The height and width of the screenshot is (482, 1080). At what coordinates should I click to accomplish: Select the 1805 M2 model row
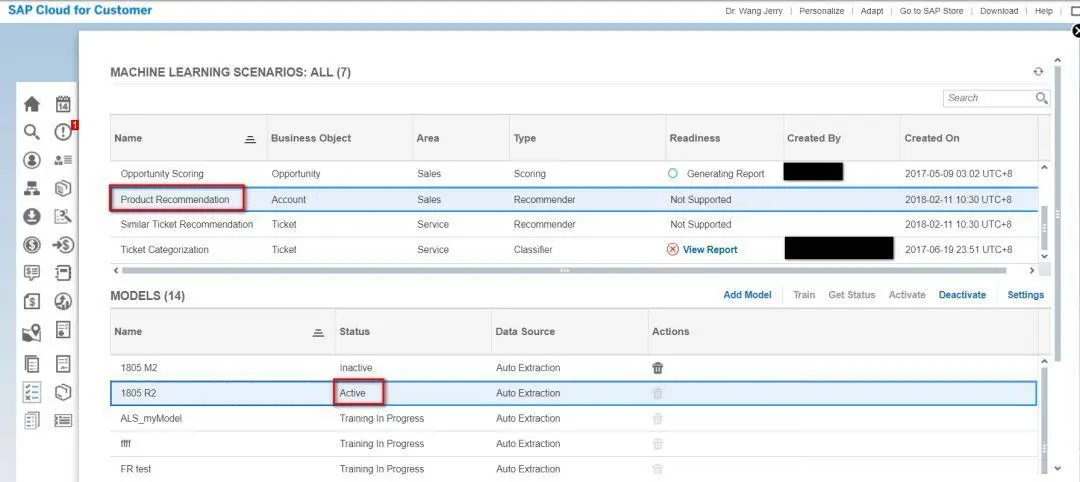pyautogui.click(x=574, y=368)
